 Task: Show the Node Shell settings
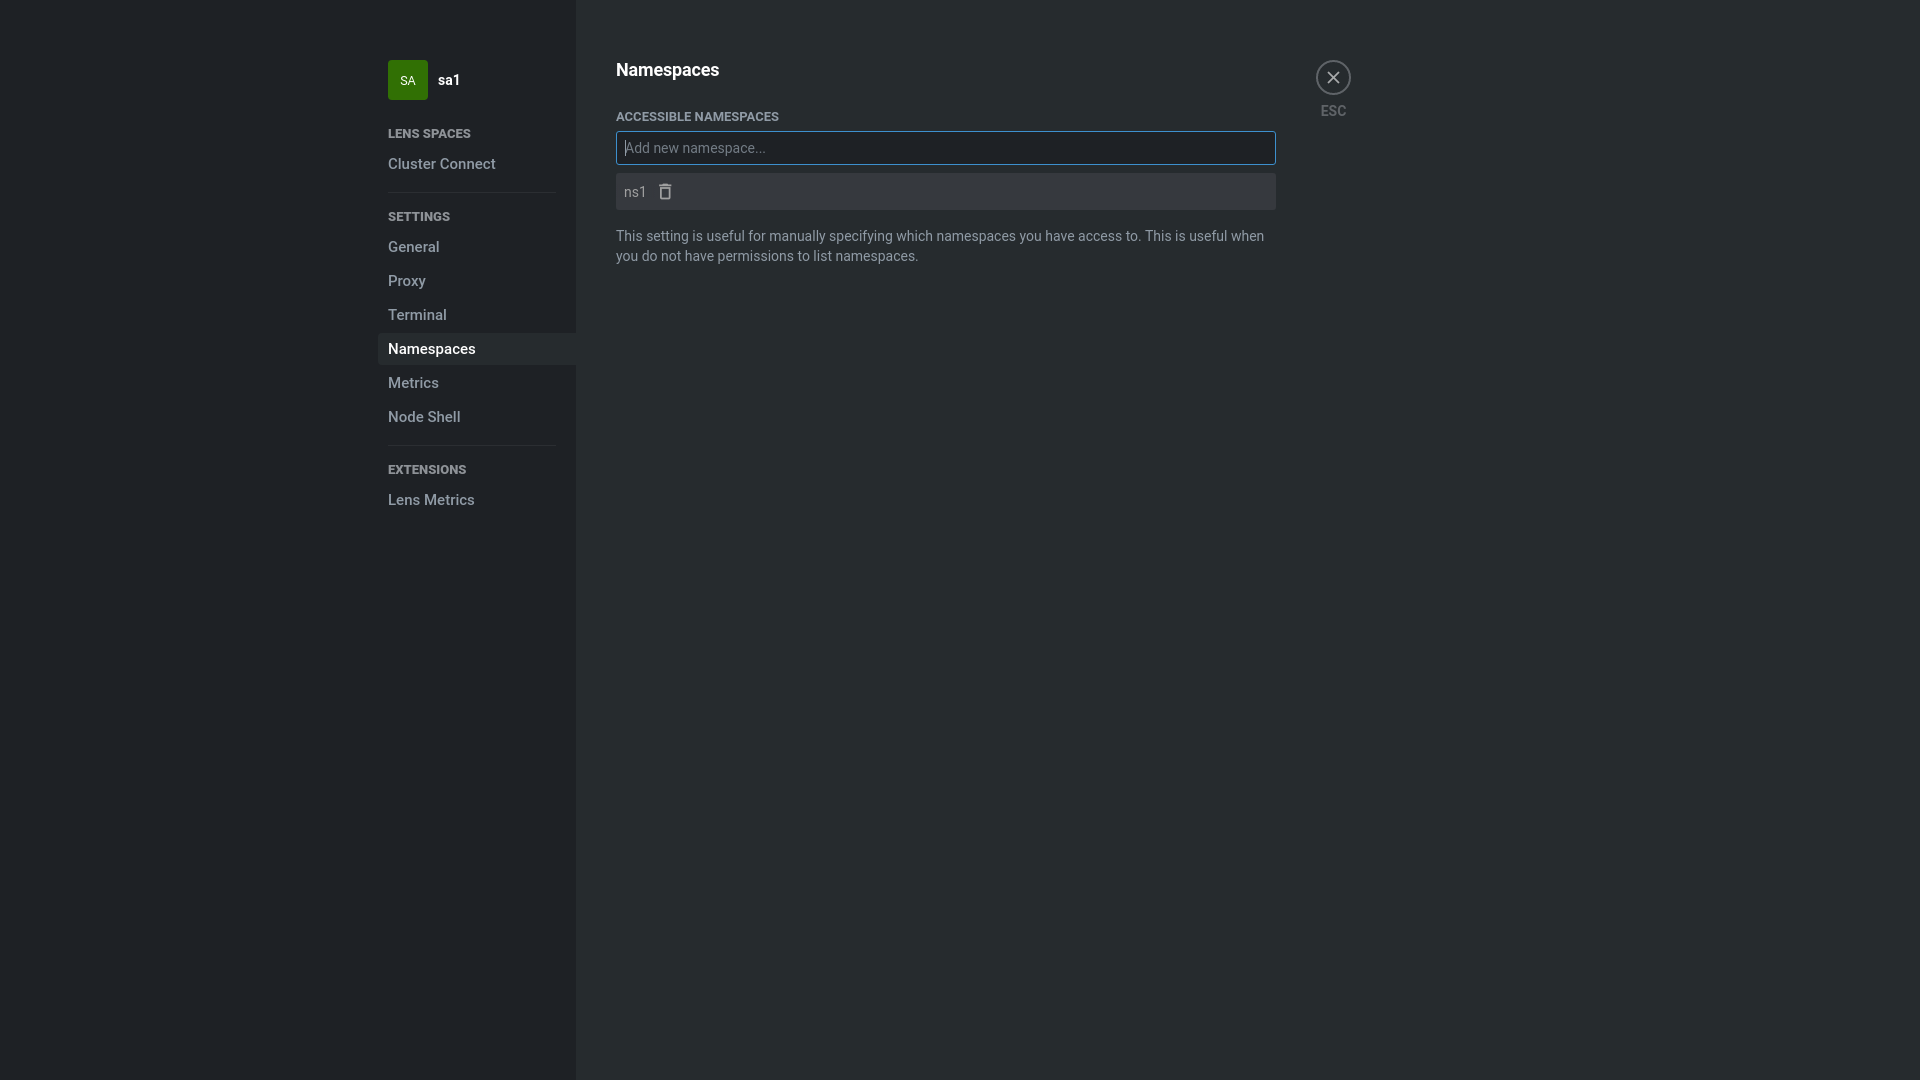click(424, 417)
